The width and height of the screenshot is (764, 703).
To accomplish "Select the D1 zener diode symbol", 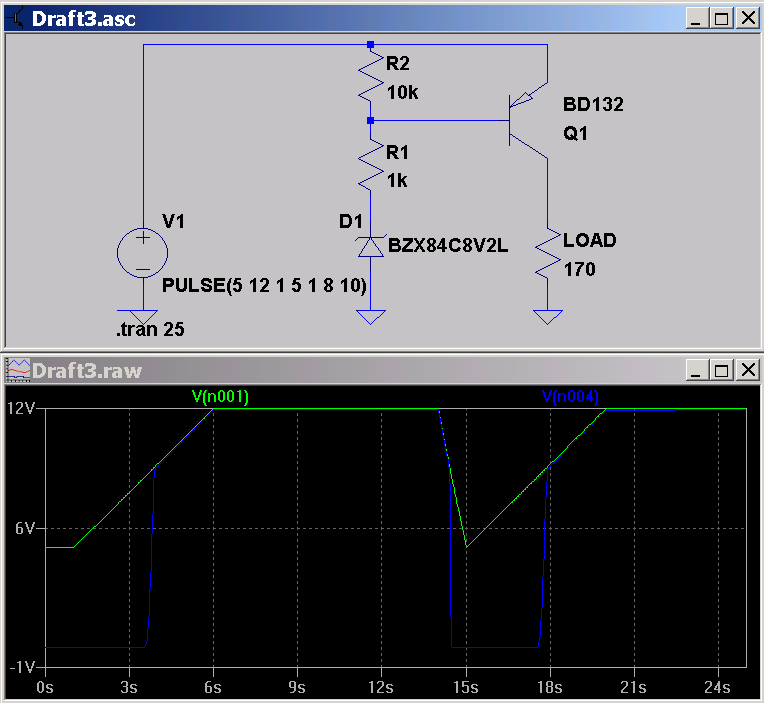I will (x=371, y=247).
